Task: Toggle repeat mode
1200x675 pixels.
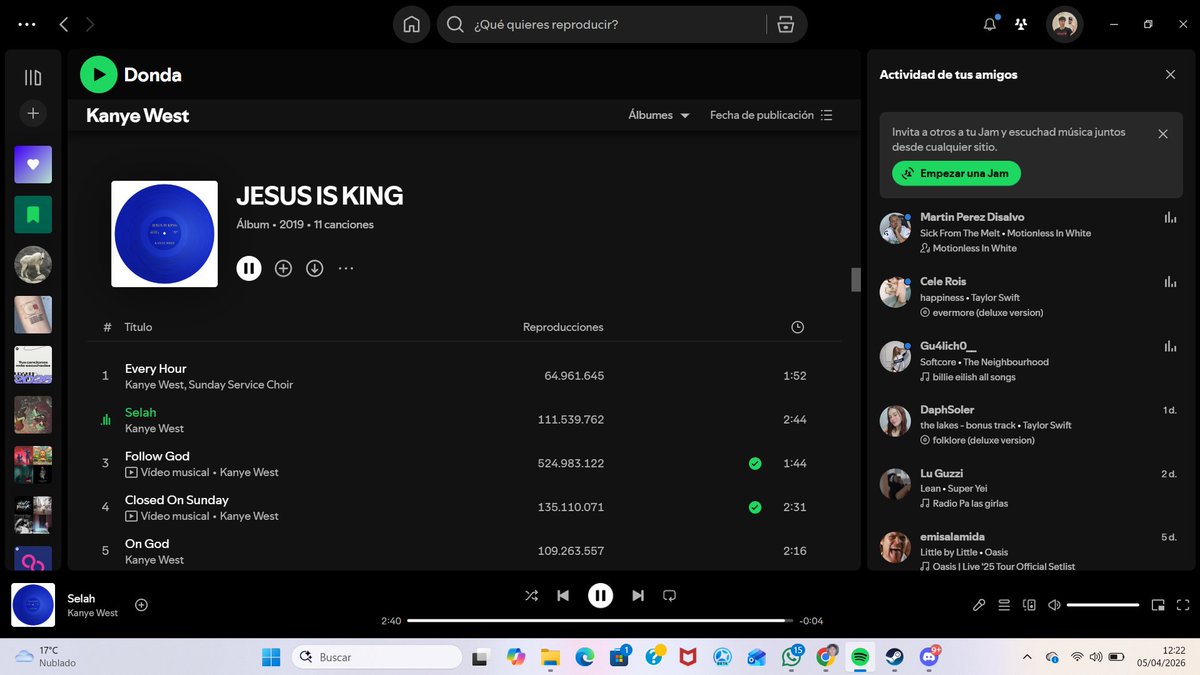Action: tap(670, 596)
